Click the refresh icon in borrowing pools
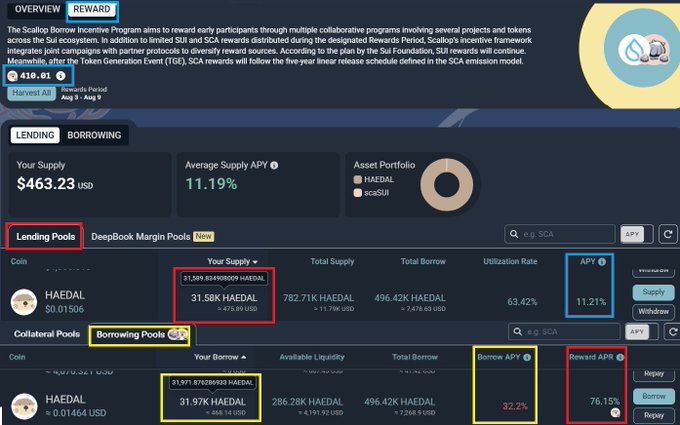This screenshot has height=425, width=680. pos(672,332)
